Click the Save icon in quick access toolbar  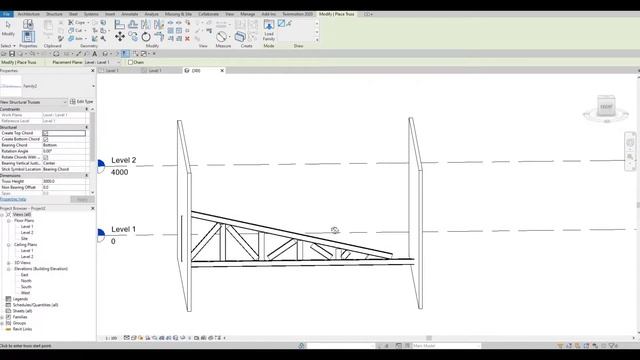coord(12,54)
